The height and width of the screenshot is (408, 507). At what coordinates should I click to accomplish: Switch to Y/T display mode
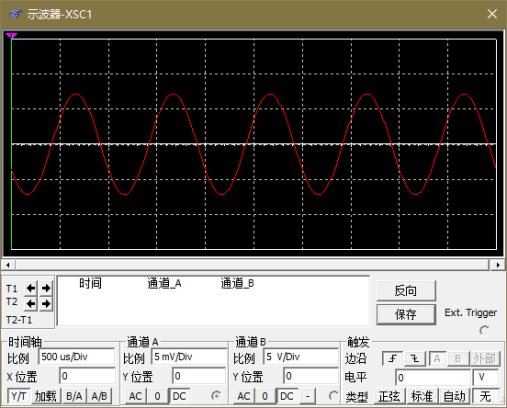click(x=19, y=396)
